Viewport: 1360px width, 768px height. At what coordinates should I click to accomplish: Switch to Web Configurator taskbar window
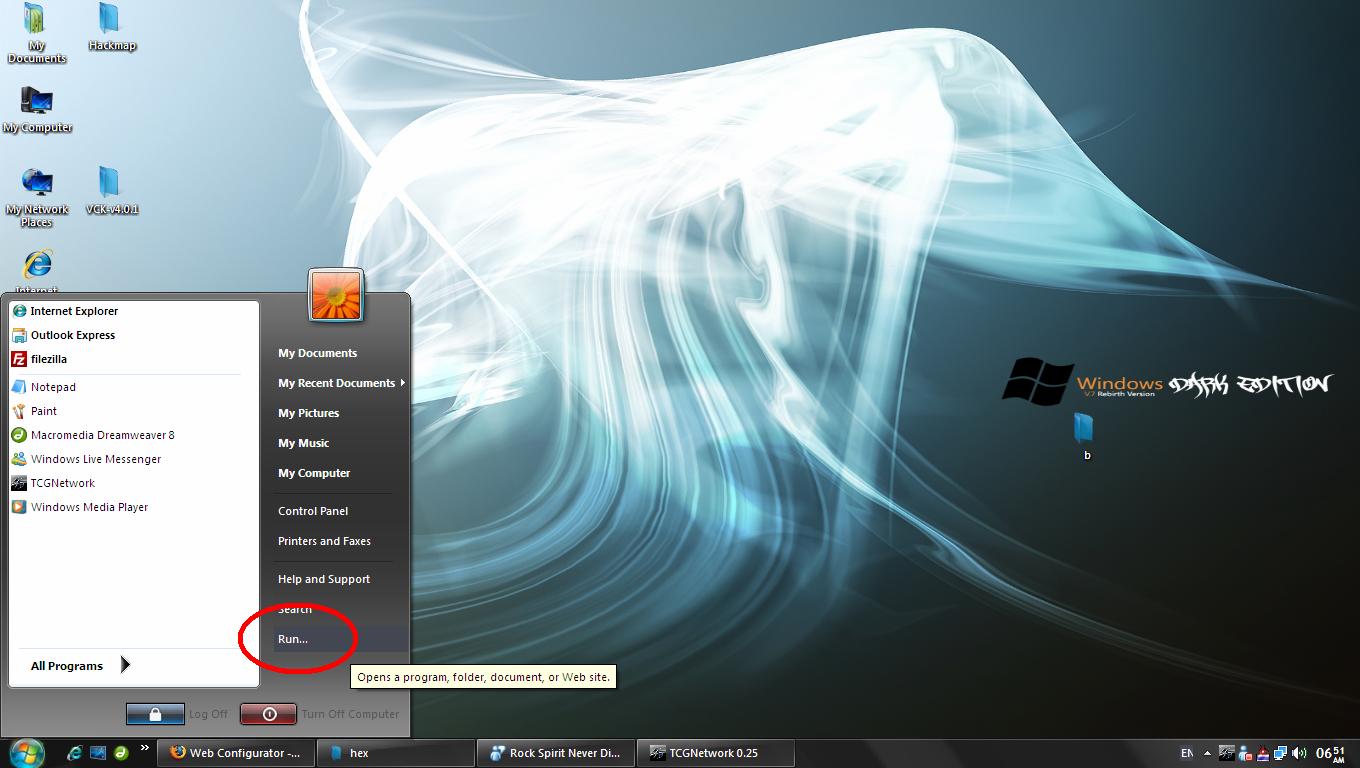pos(236,753)
